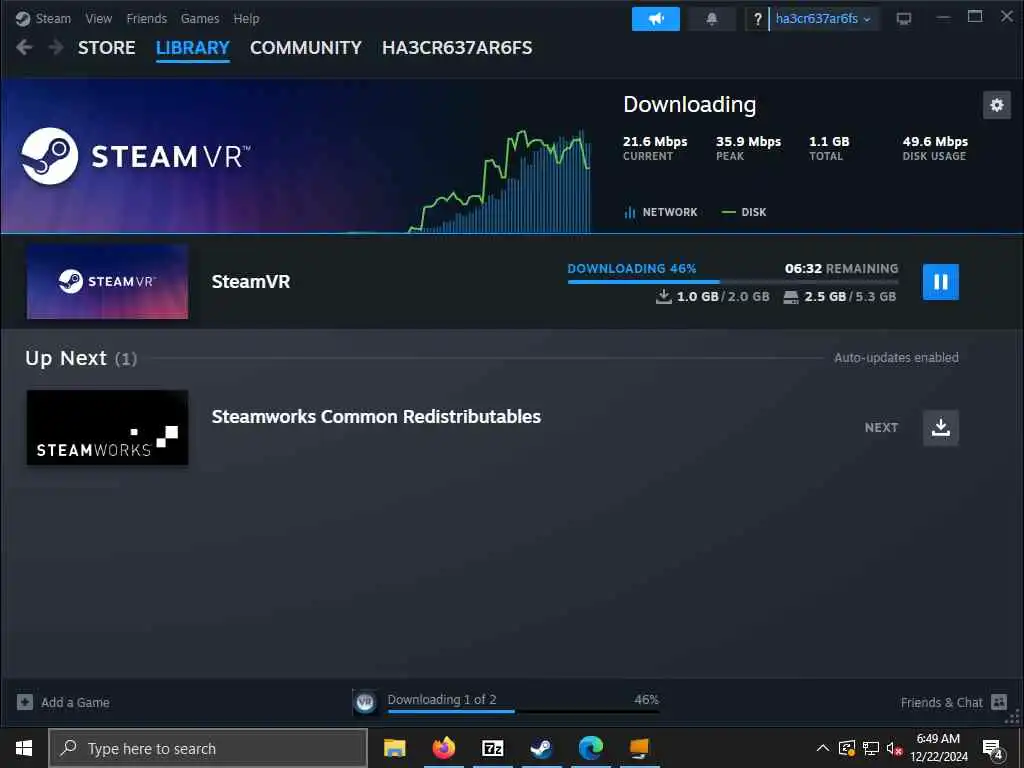The height and width of the screenshot is (768, 1024).
Task: Click the Friends & Chat icon
Action: (999, 702)
